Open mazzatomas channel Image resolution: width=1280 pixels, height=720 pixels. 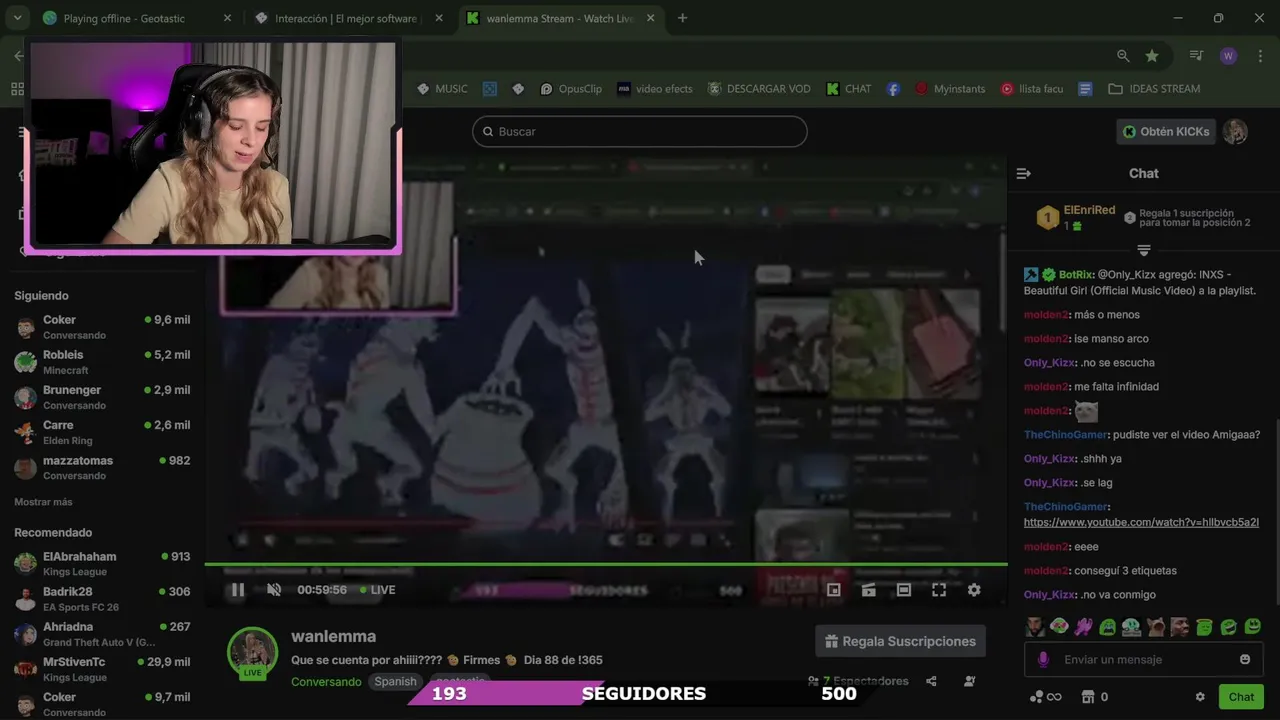(x=102, y=467)
